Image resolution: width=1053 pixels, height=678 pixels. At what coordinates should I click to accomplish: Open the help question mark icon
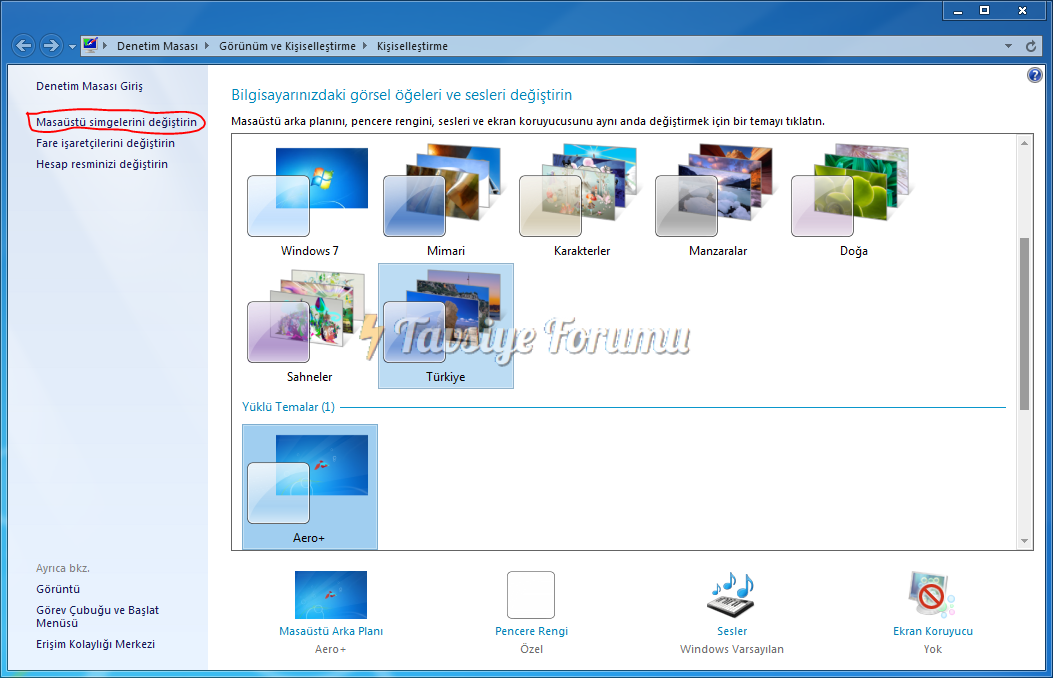[1035, 75]
